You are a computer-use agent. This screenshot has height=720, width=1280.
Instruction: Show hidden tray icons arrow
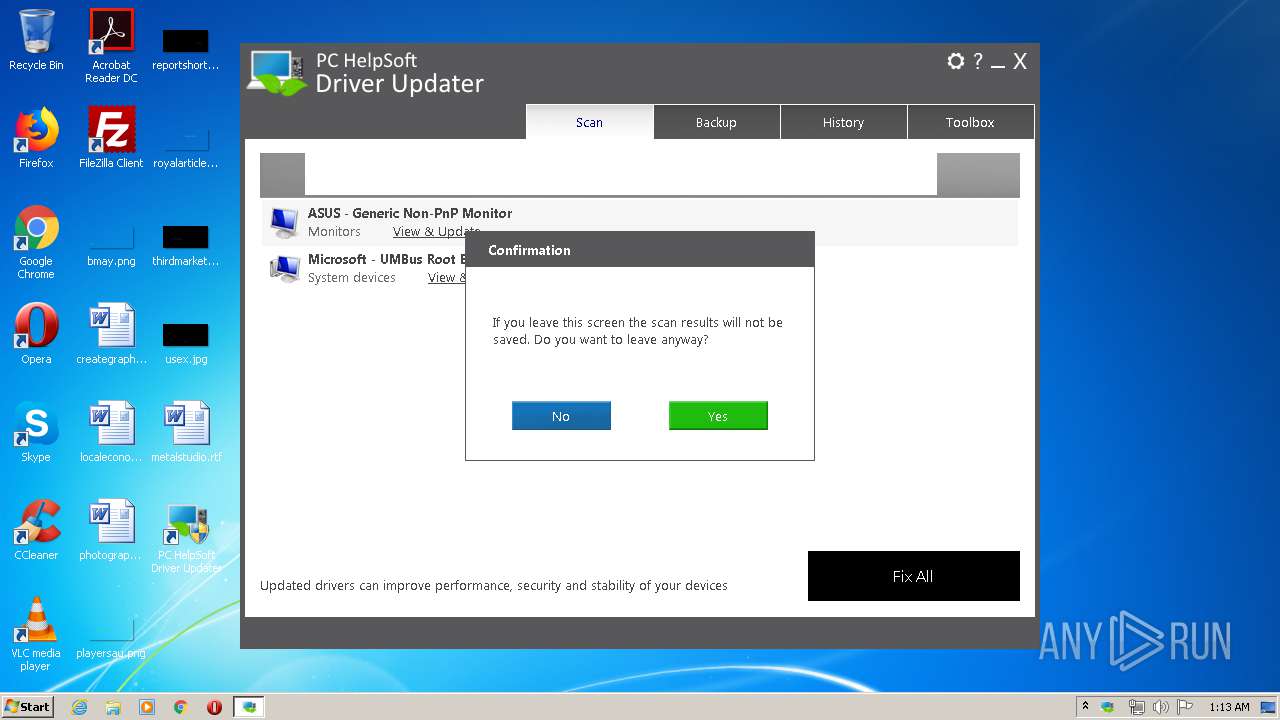pos(1085,707)
